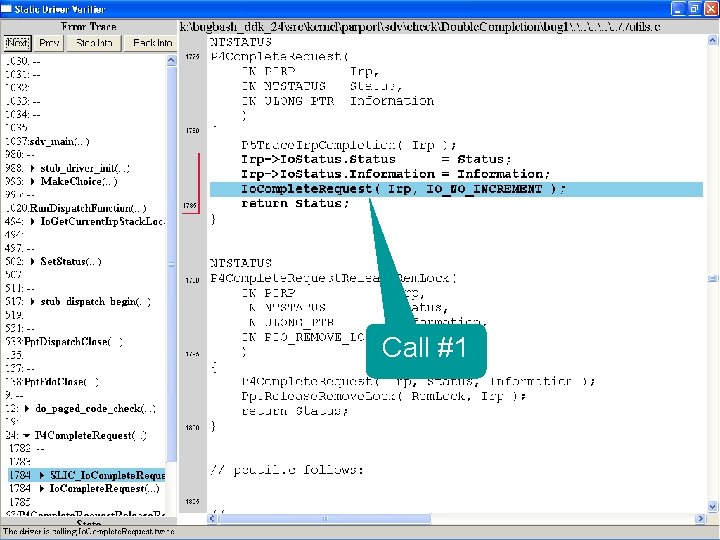Click the Static Driver Verifier title bar icon
Image resolution: width=720 pixels, height=540 pixels.
6,9
